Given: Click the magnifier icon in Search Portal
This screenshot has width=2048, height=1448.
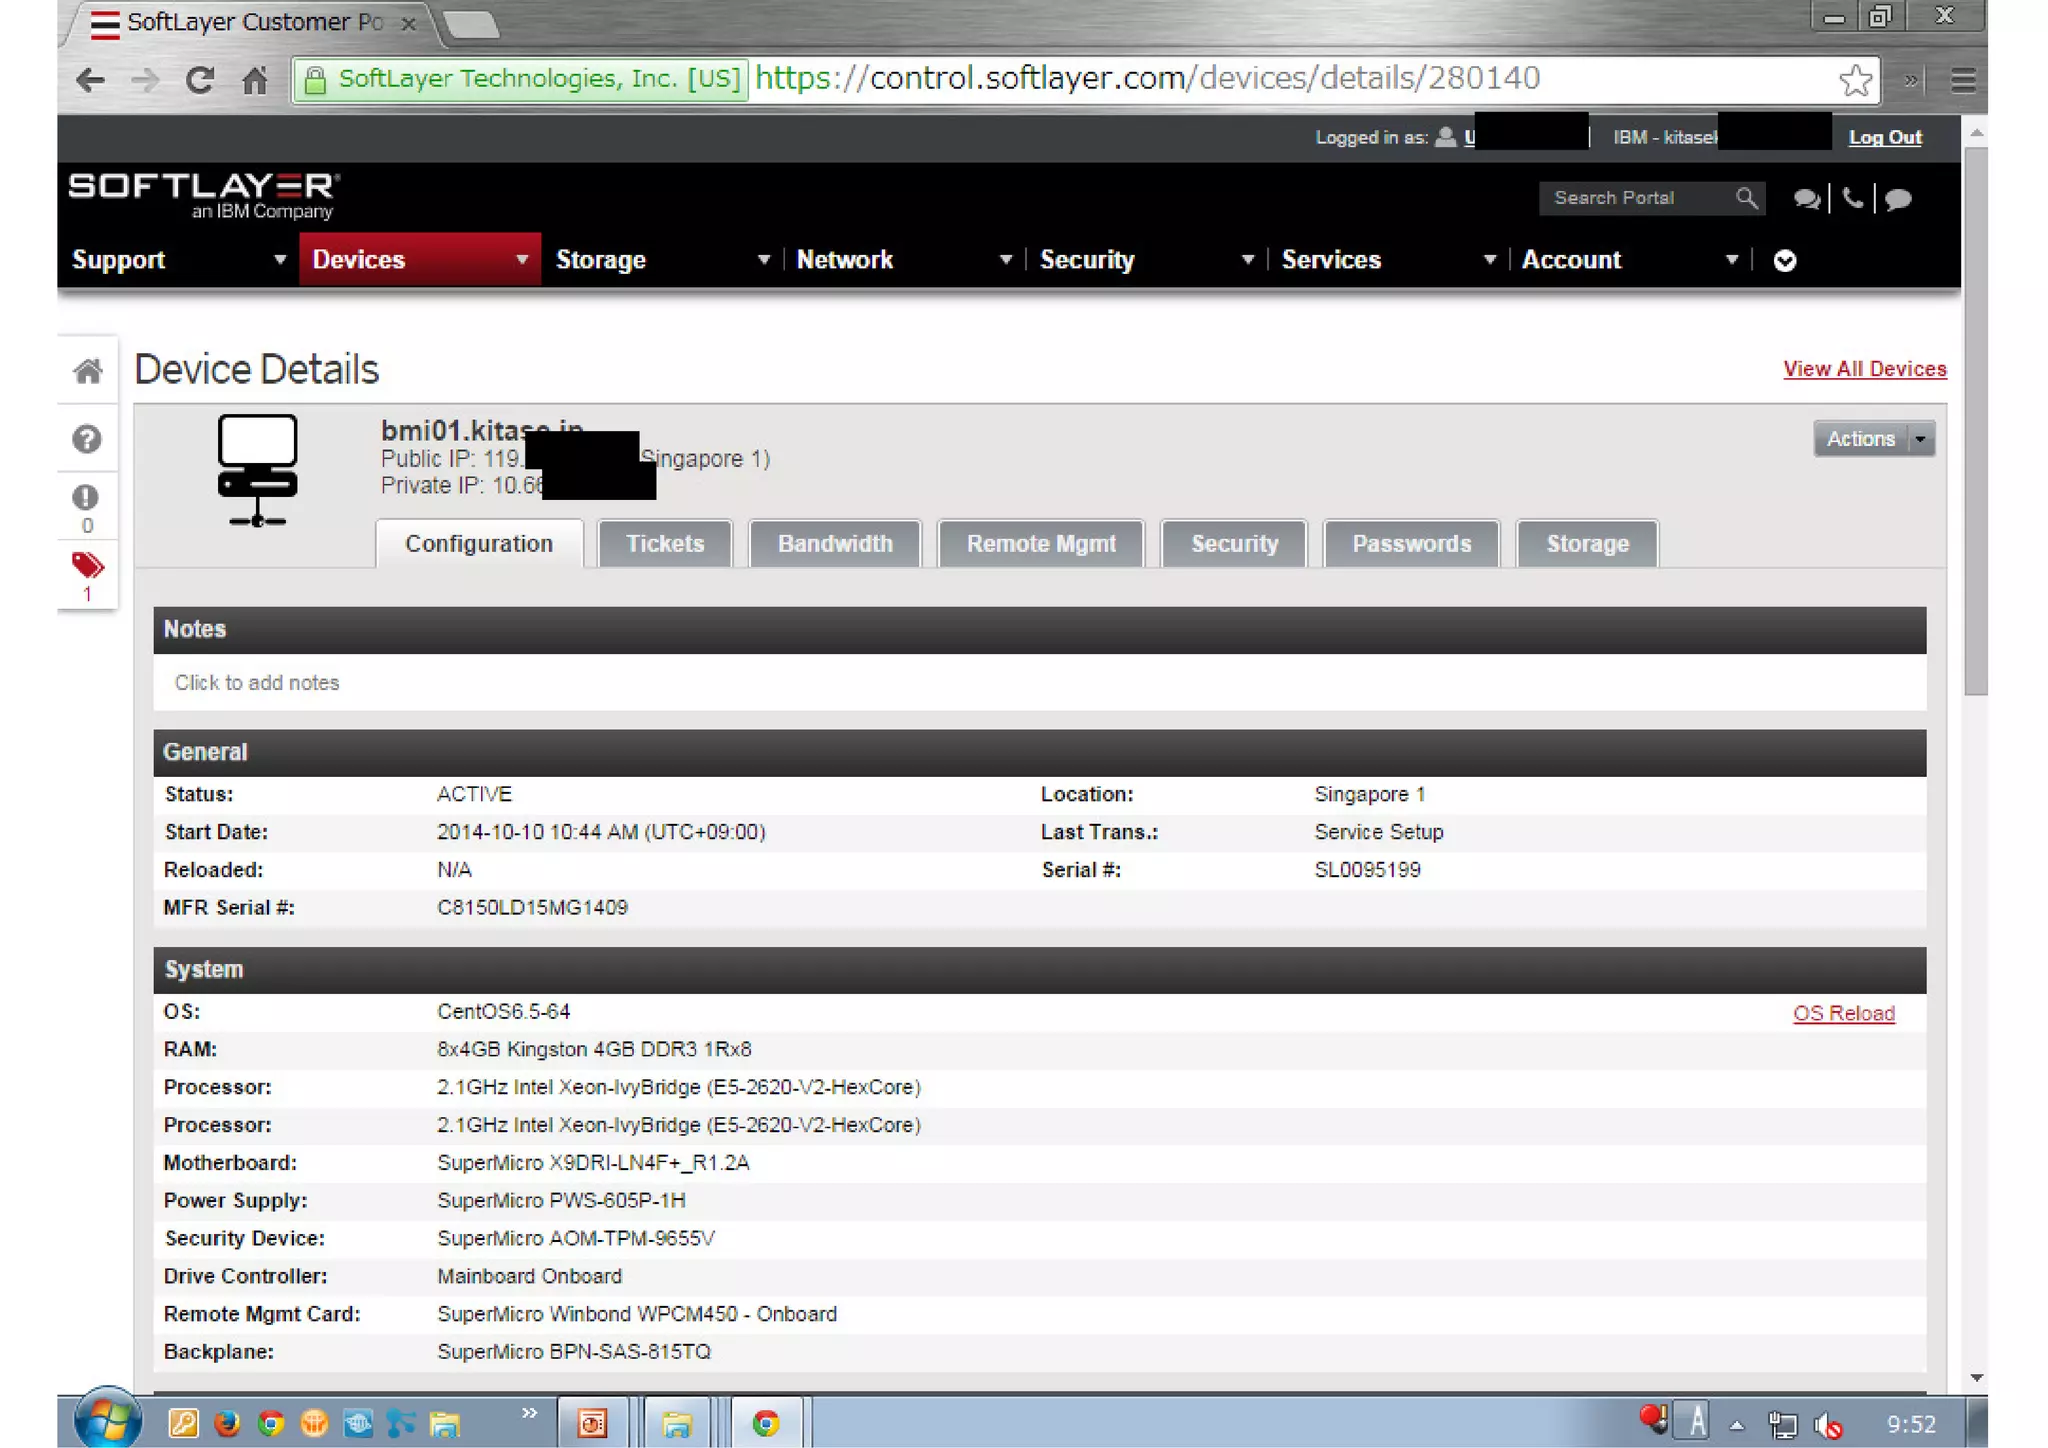Looking at the screenshot, I should [x=1746, y=198].
